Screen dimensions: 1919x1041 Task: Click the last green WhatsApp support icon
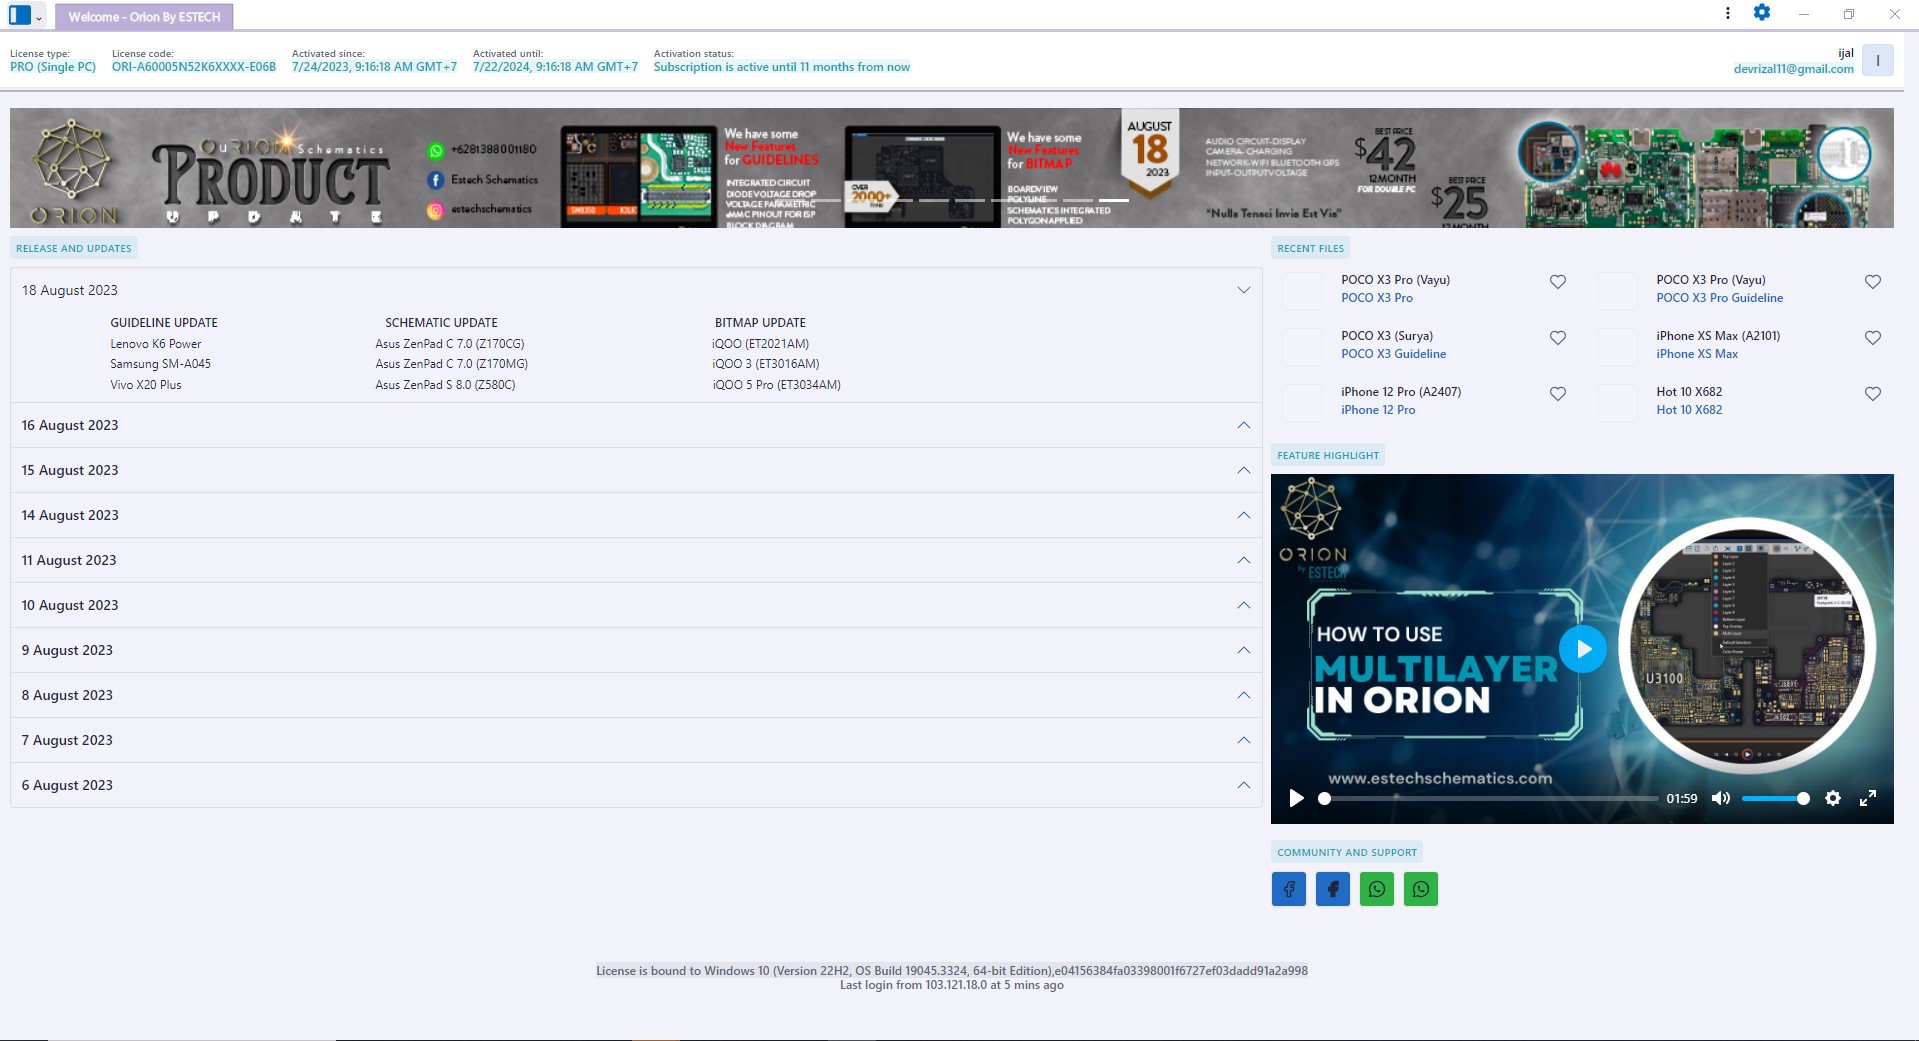tap(1420, 889)
